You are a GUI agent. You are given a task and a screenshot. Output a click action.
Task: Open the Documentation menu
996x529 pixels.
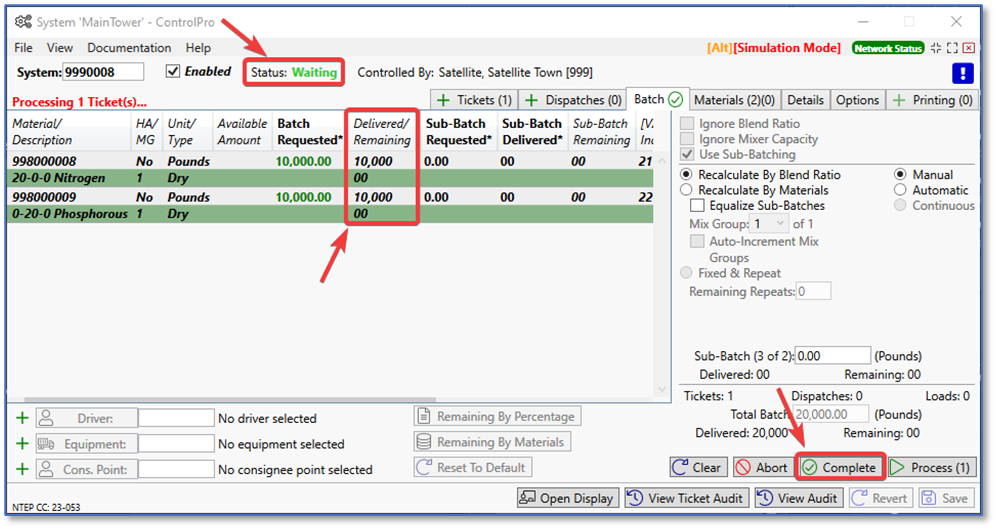129,48
